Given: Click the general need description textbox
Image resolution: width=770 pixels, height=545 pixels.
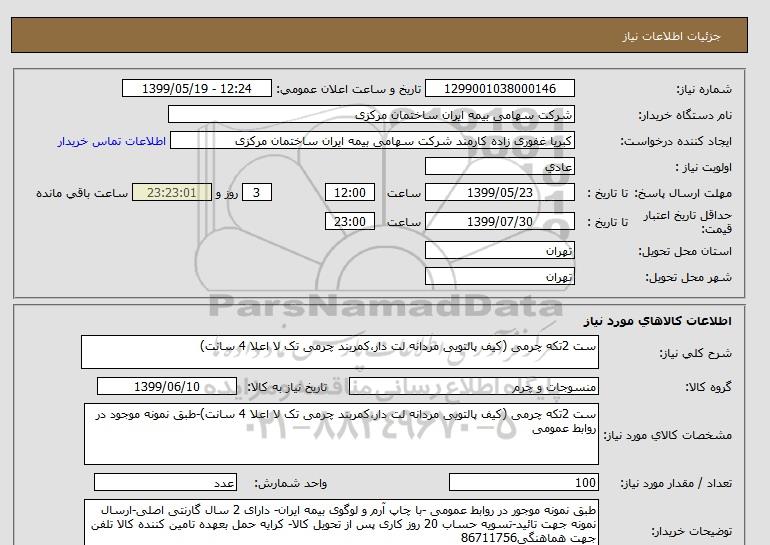Looking at the screenshot, I should (340, 352).
